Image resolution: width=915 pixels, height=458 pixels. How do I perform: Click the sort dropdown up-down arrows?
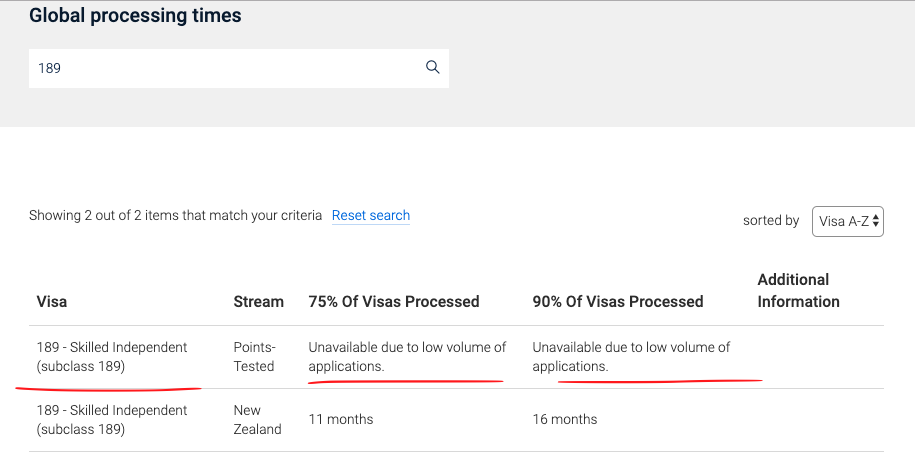point(875,221)
